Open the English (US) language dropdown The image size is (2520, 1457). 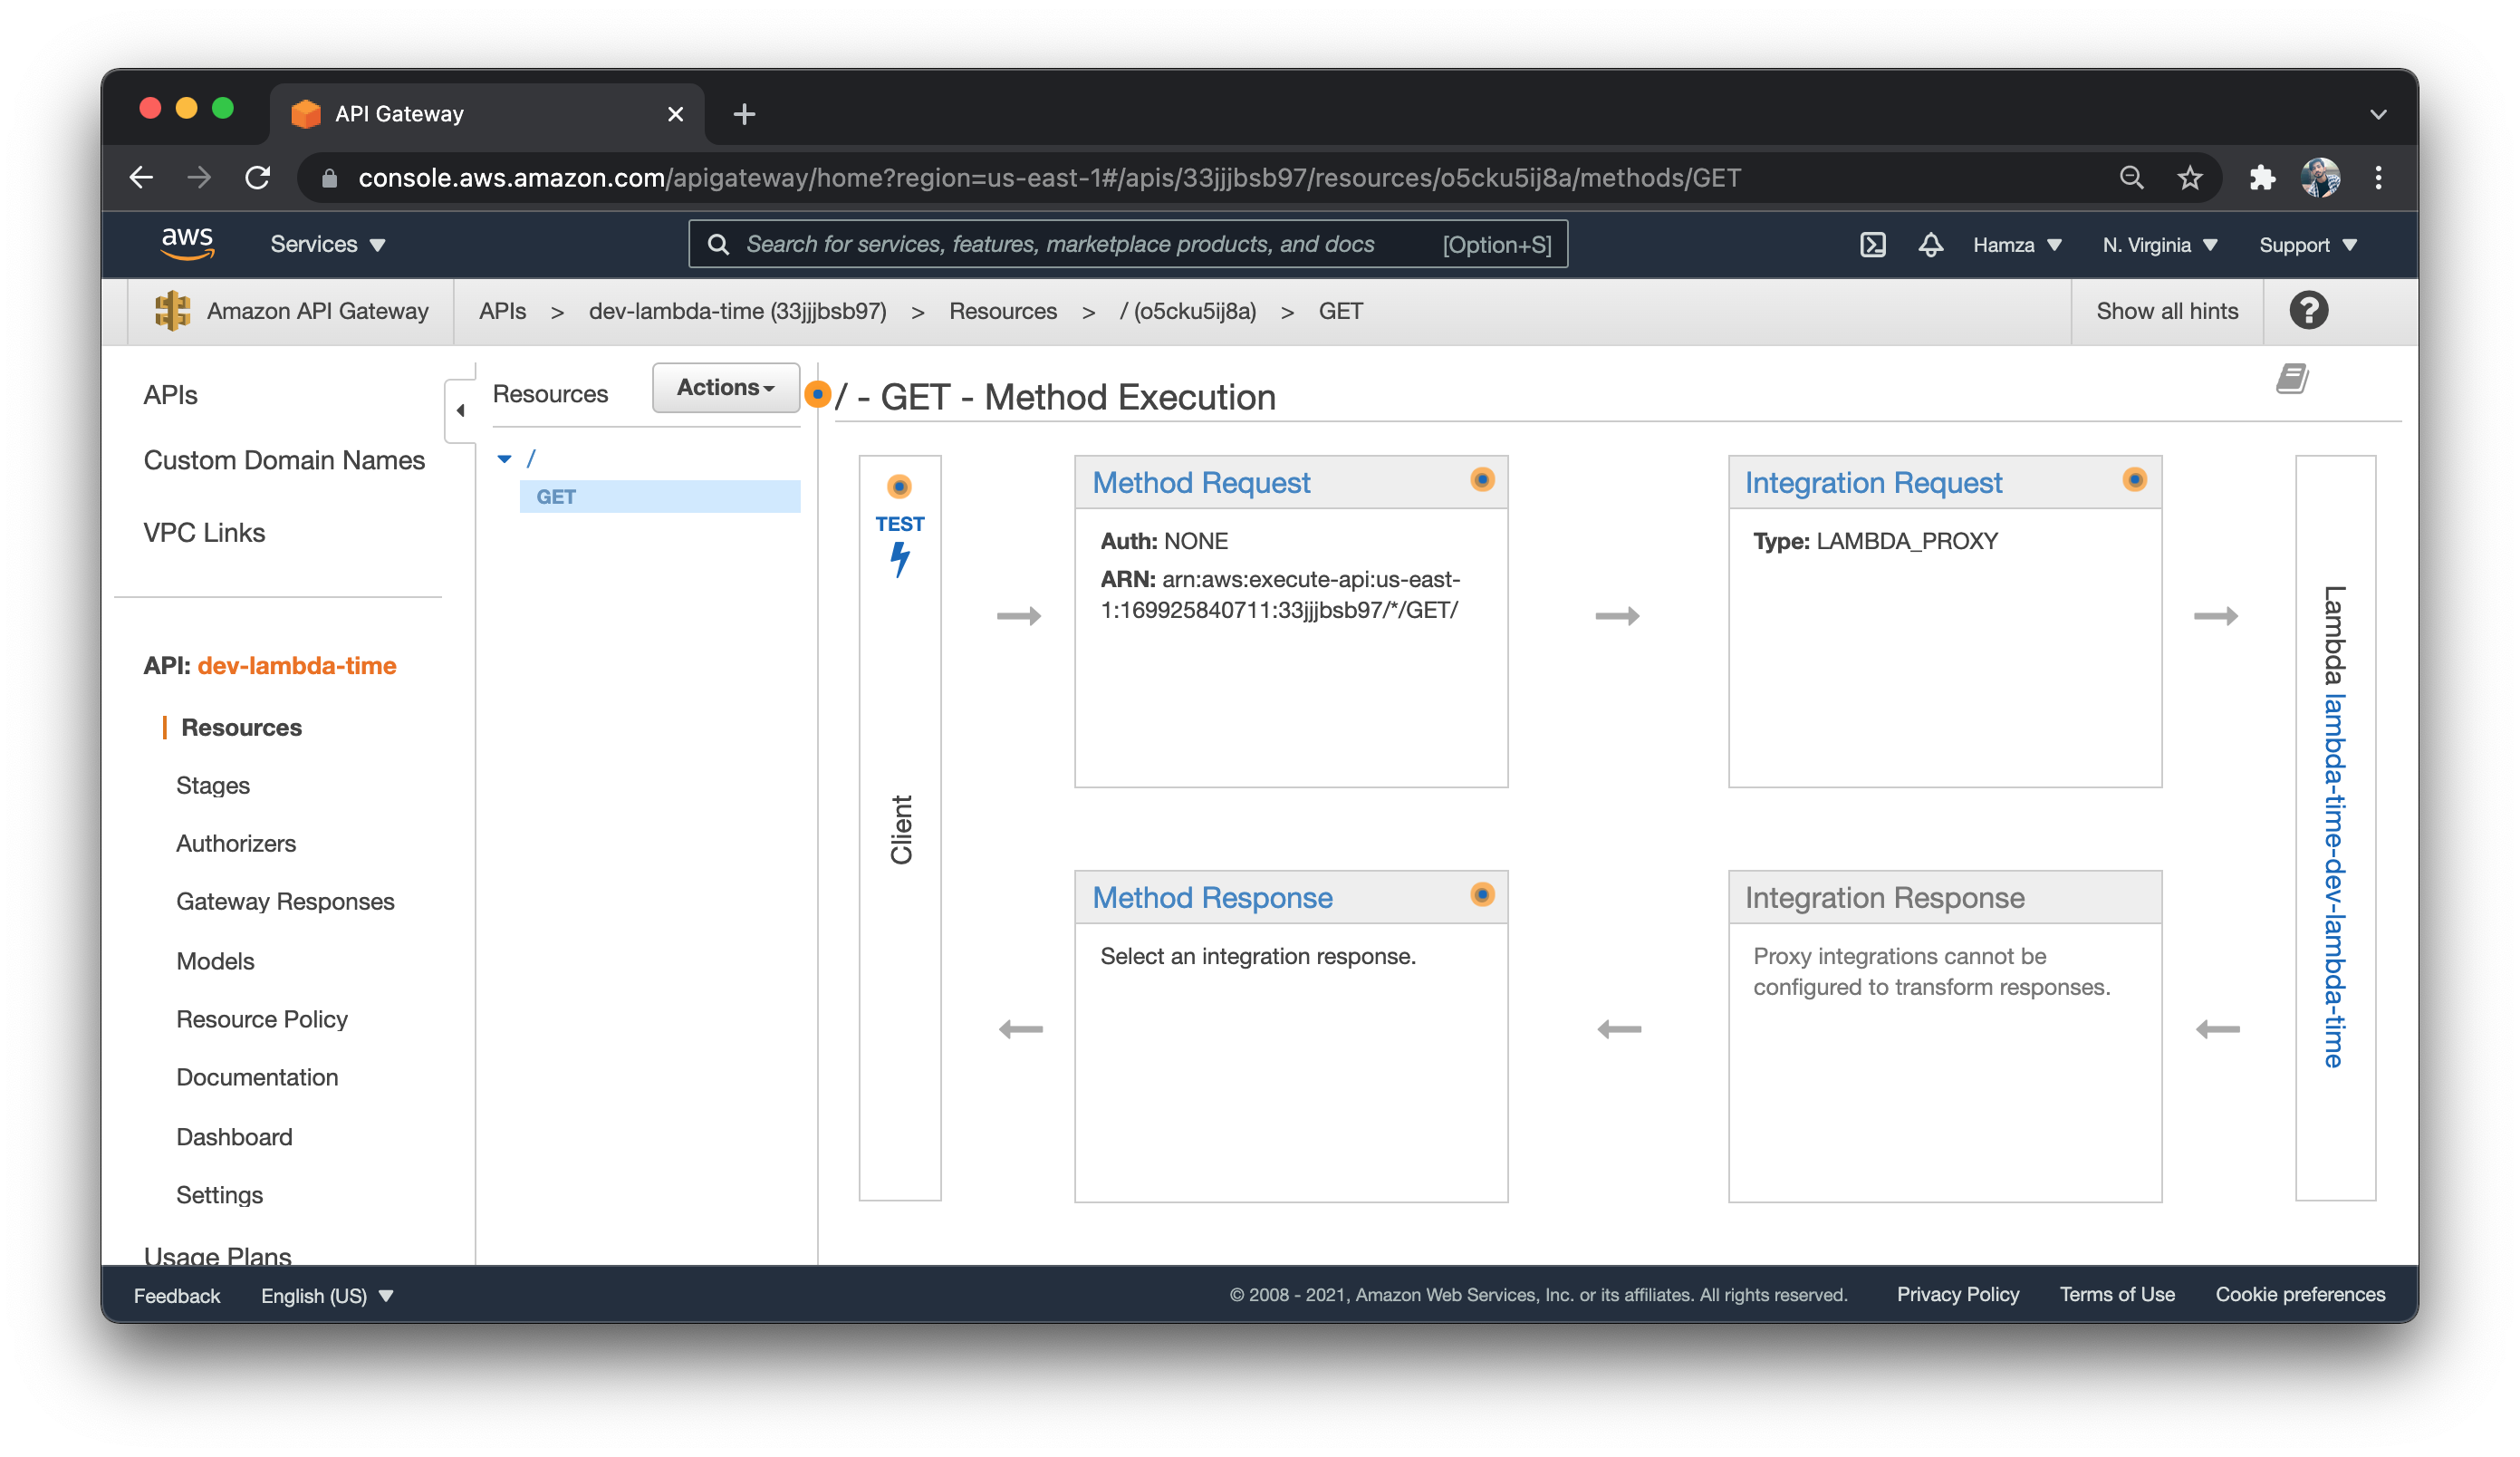[327, 1296]
